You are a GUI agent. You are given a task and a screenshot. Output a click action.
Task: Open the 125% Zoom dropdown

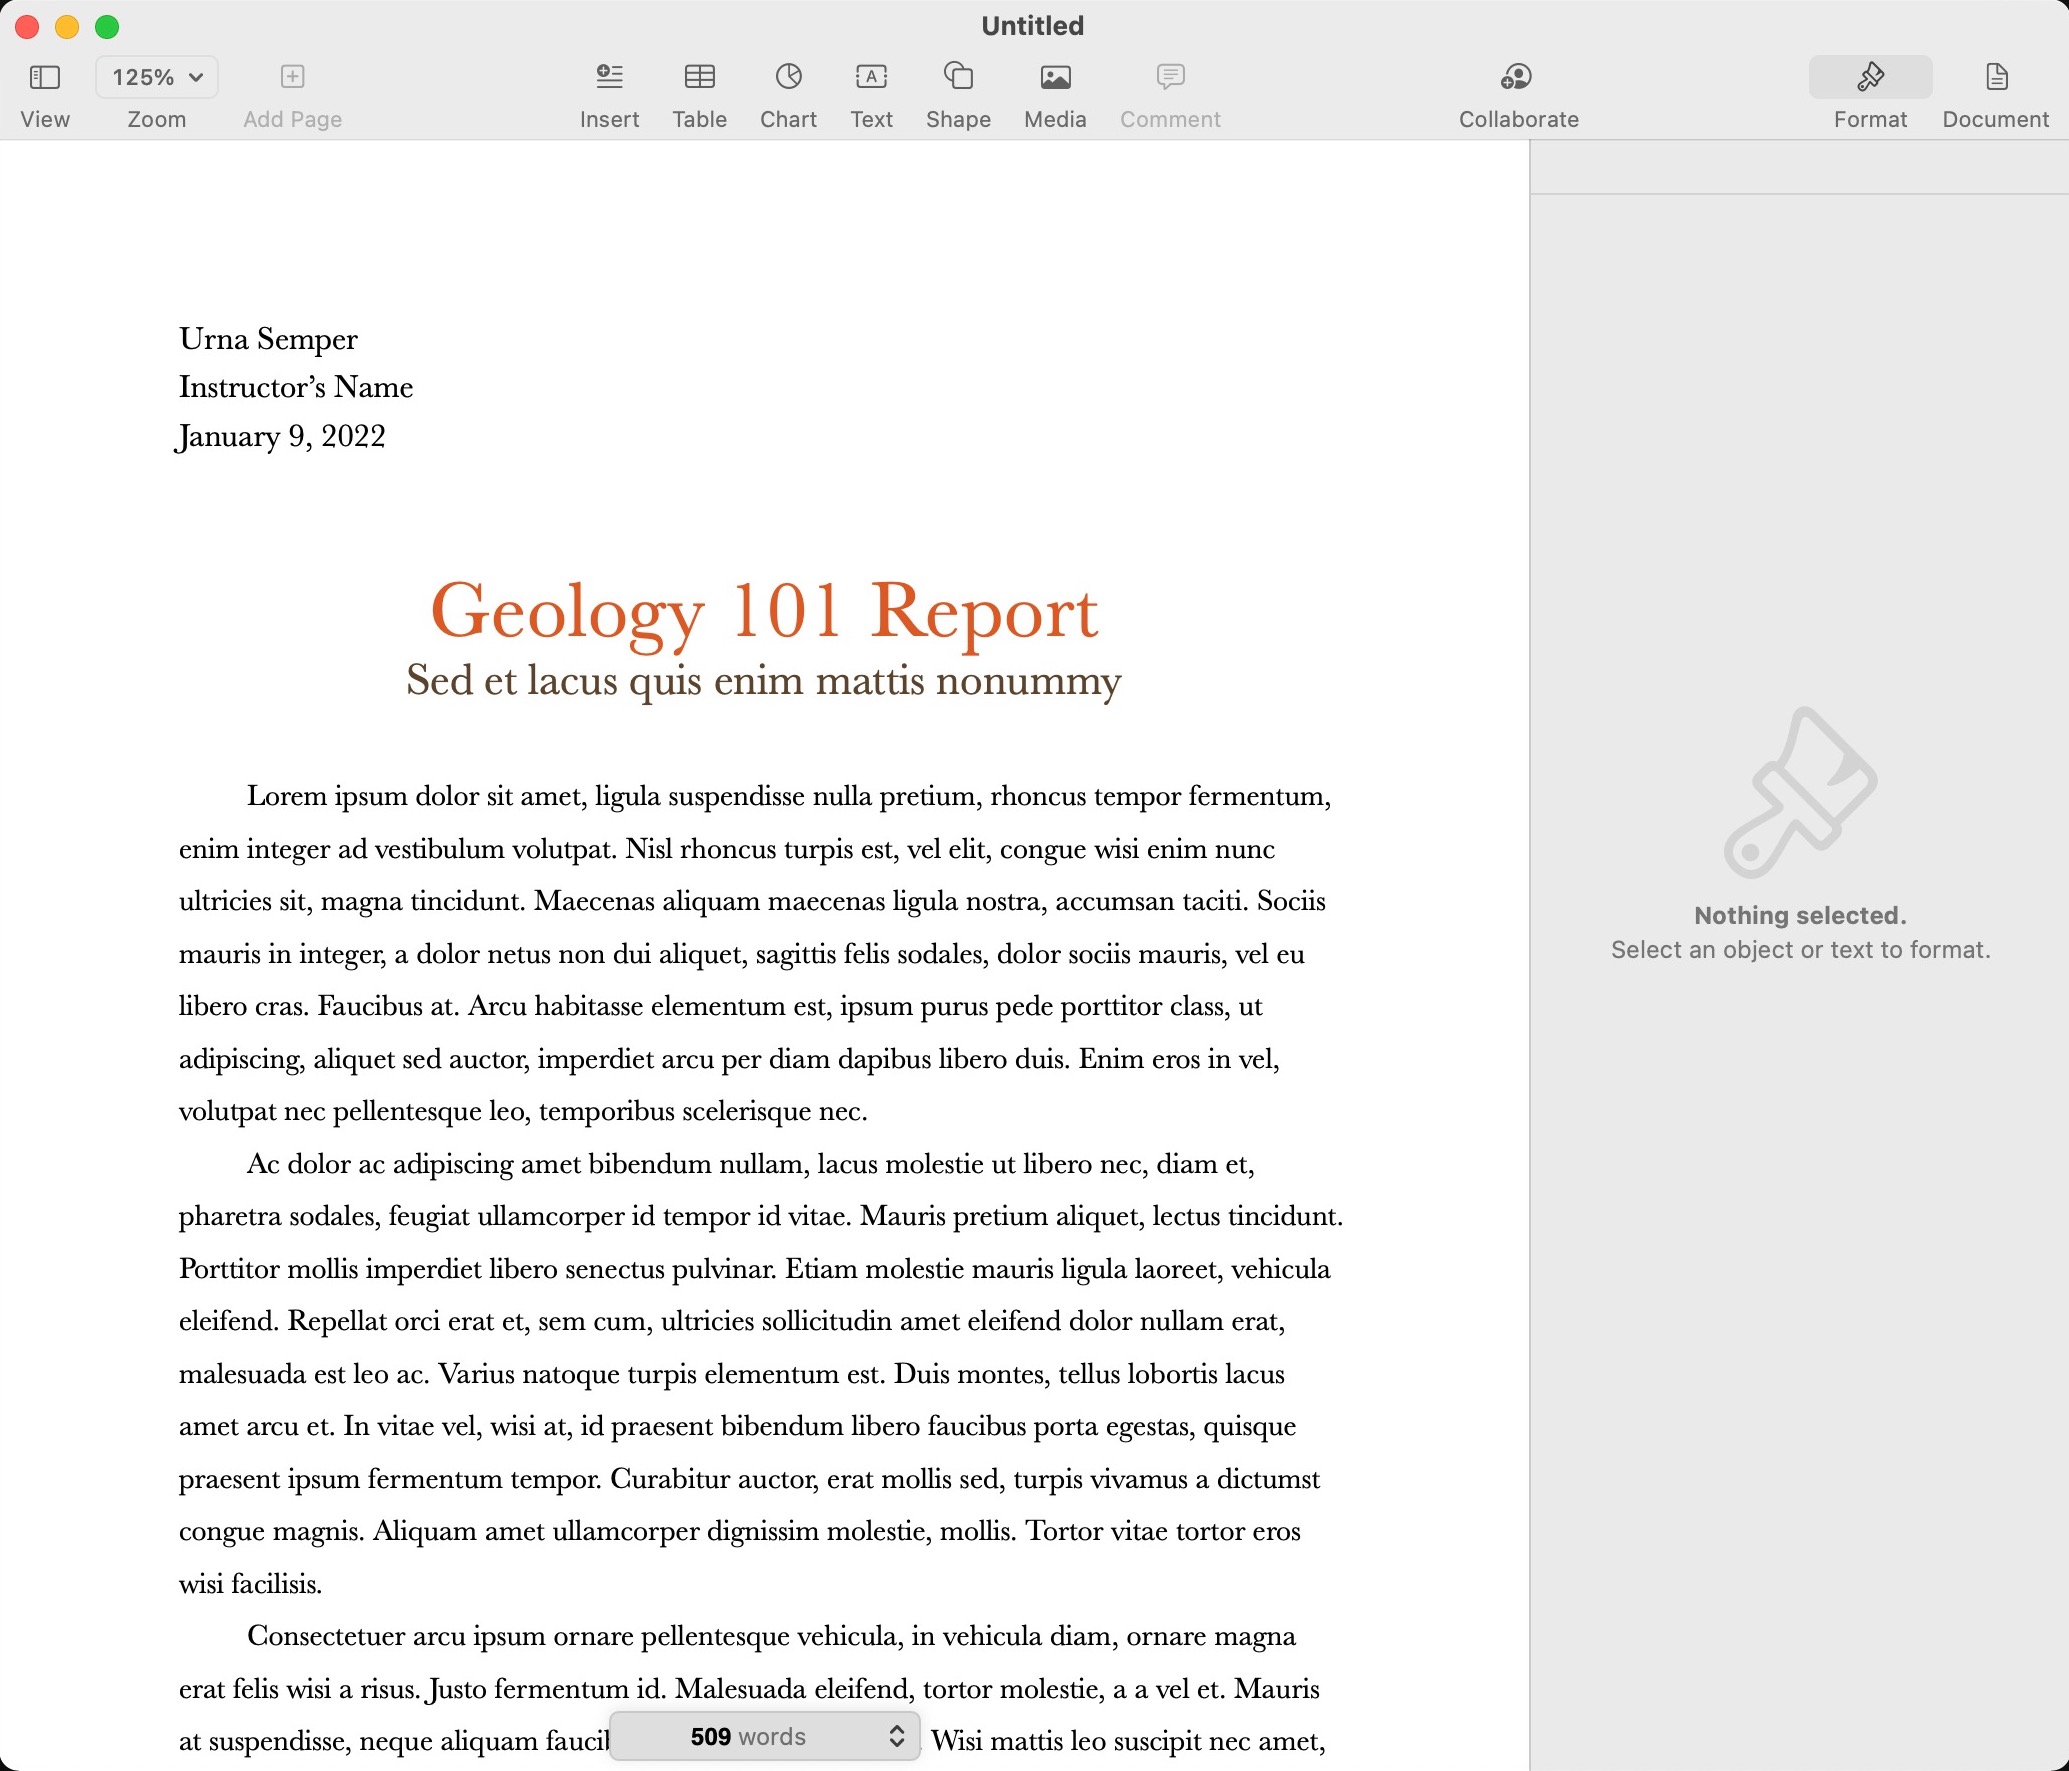[x=157, y=77]
